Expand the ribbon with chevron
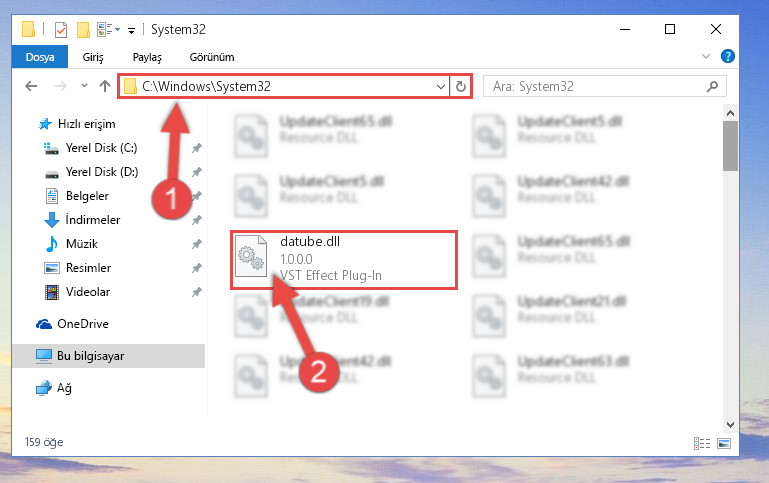Image resolution: width=769 pixels, height=483 pixels. (706, 56)
